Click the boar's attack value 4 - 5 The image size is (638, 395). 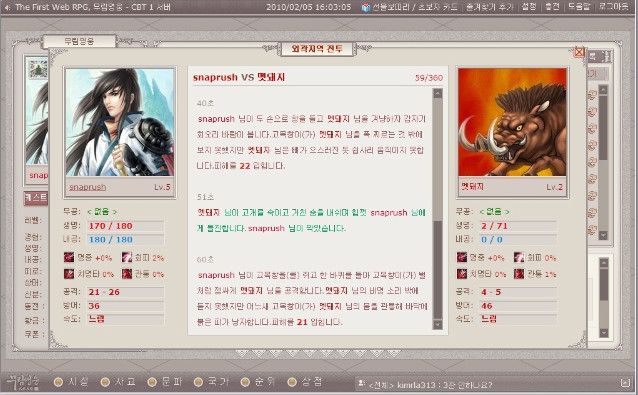[491, 292]
